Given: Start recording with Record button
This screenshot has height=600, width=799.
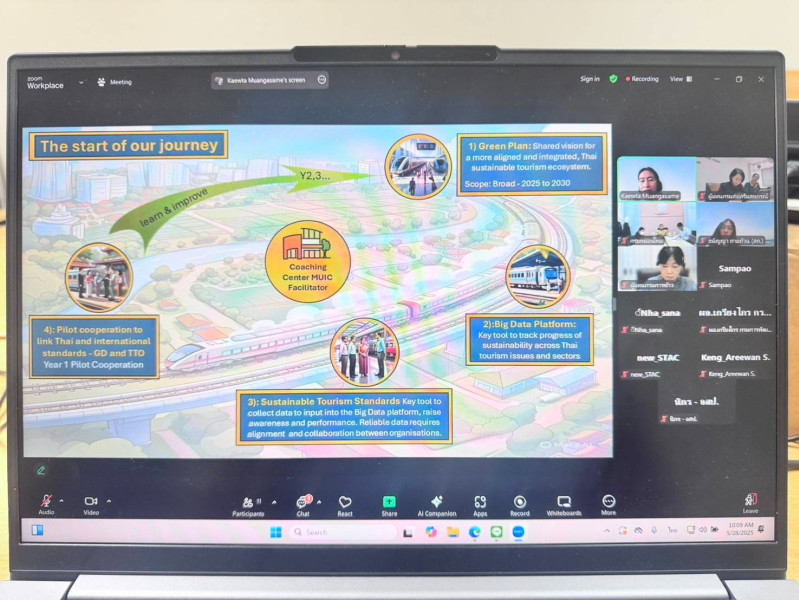Looking at the screenshot, I should click(x=520, y=503).
